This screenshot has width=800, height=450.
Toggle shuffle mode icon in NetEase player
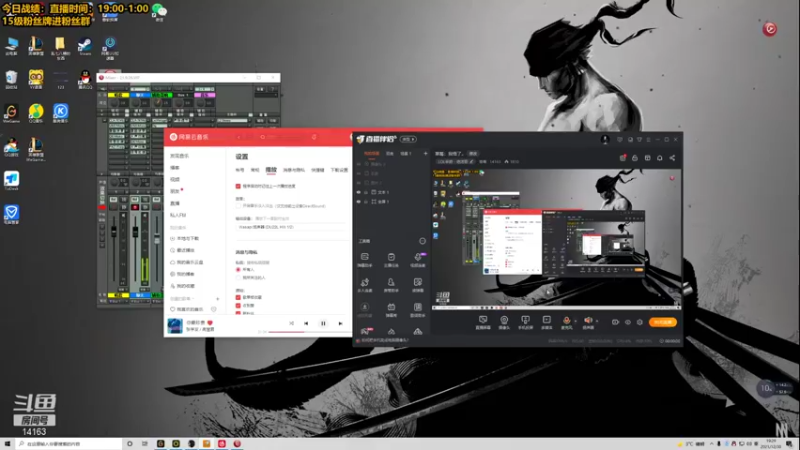click(291, 323)
